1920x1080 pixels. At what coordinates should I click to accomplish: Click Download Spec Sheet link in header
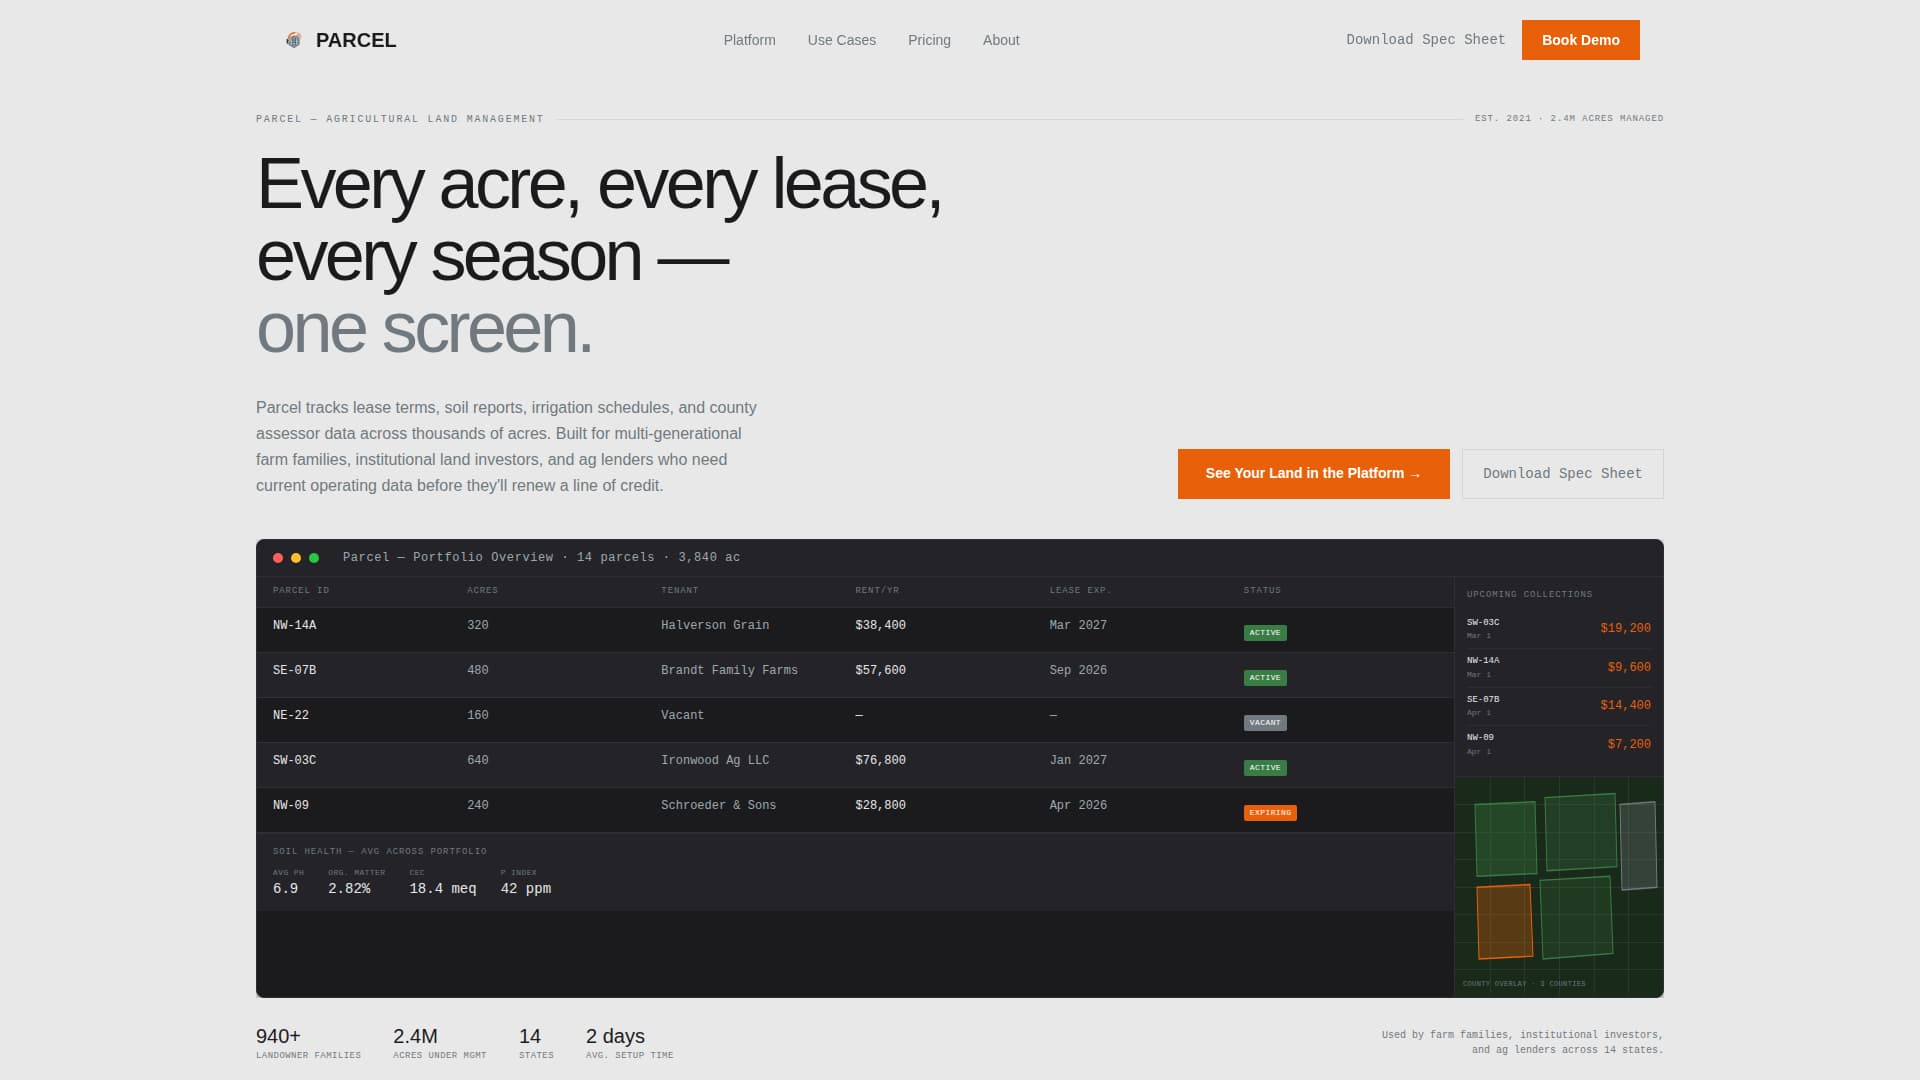pyautogui.click(x=1425, y=40)
